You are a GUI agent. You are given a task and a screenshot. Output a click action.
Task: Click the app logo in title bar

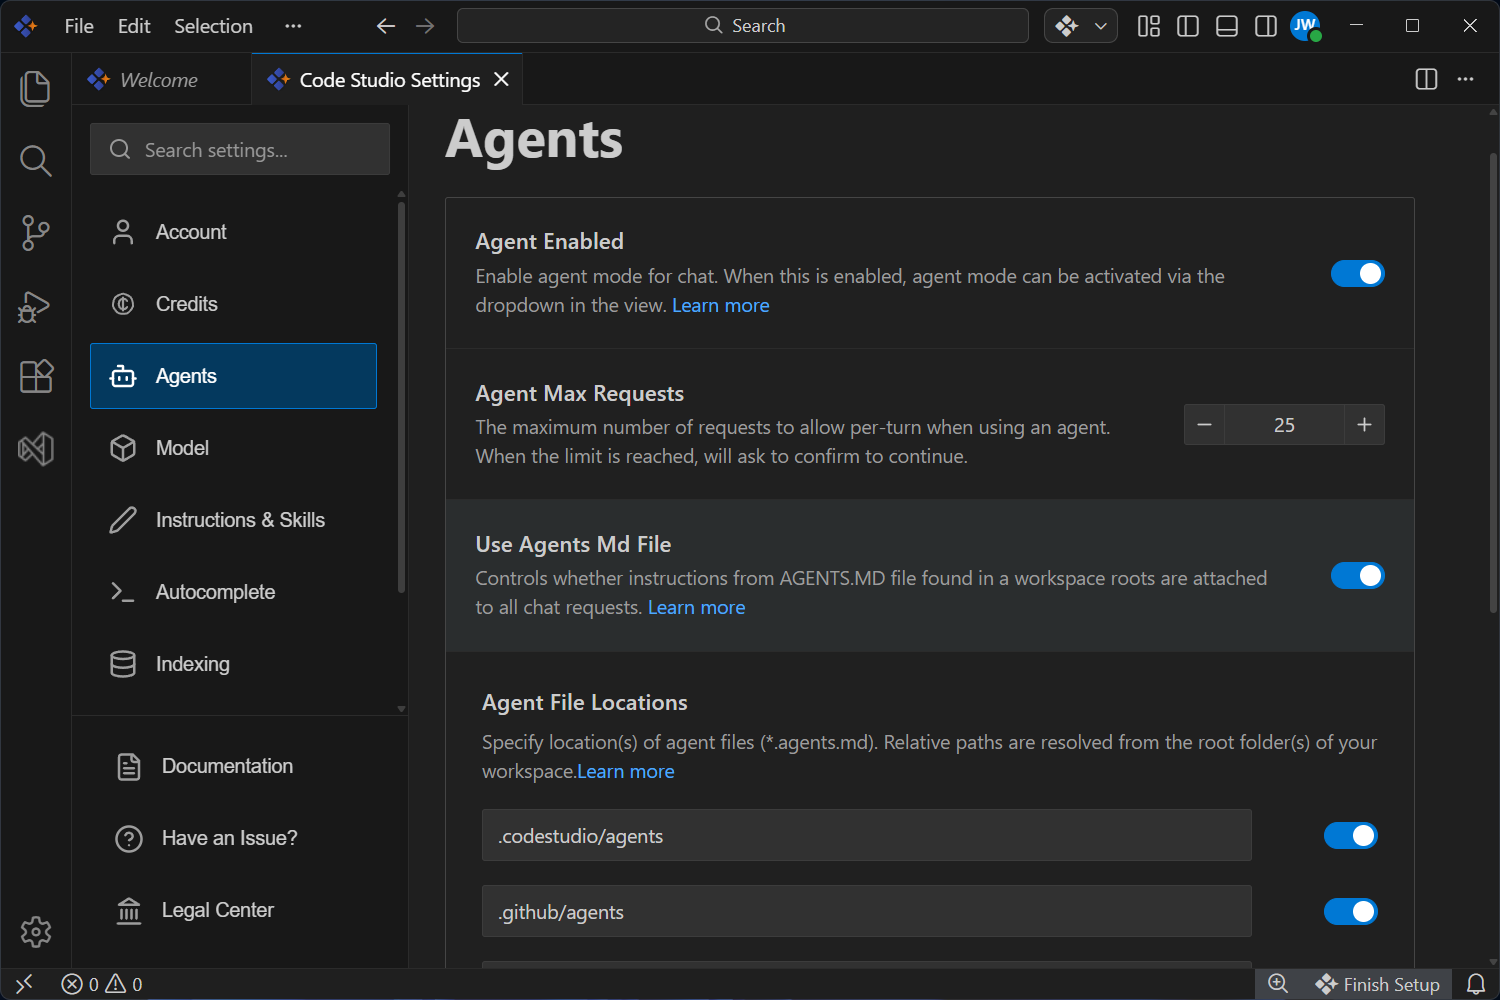[x=26, y=26]
